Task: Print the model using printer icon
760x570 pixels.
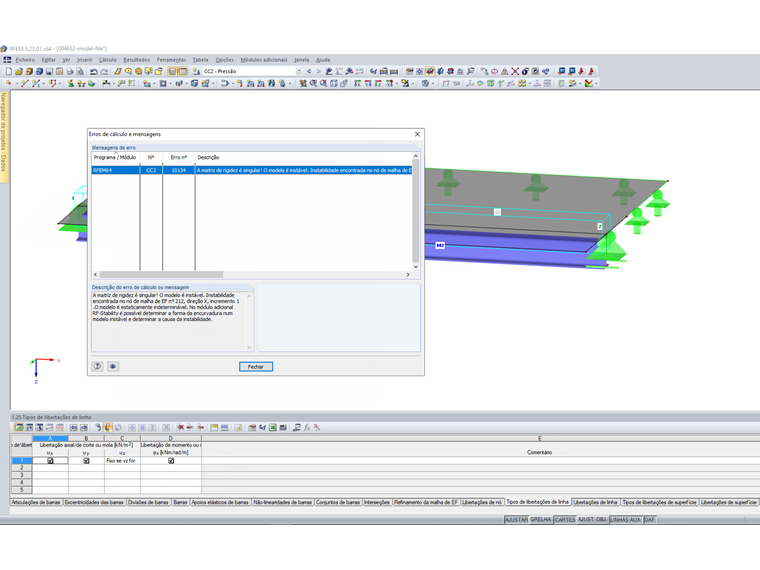Action: pos(70,71)
